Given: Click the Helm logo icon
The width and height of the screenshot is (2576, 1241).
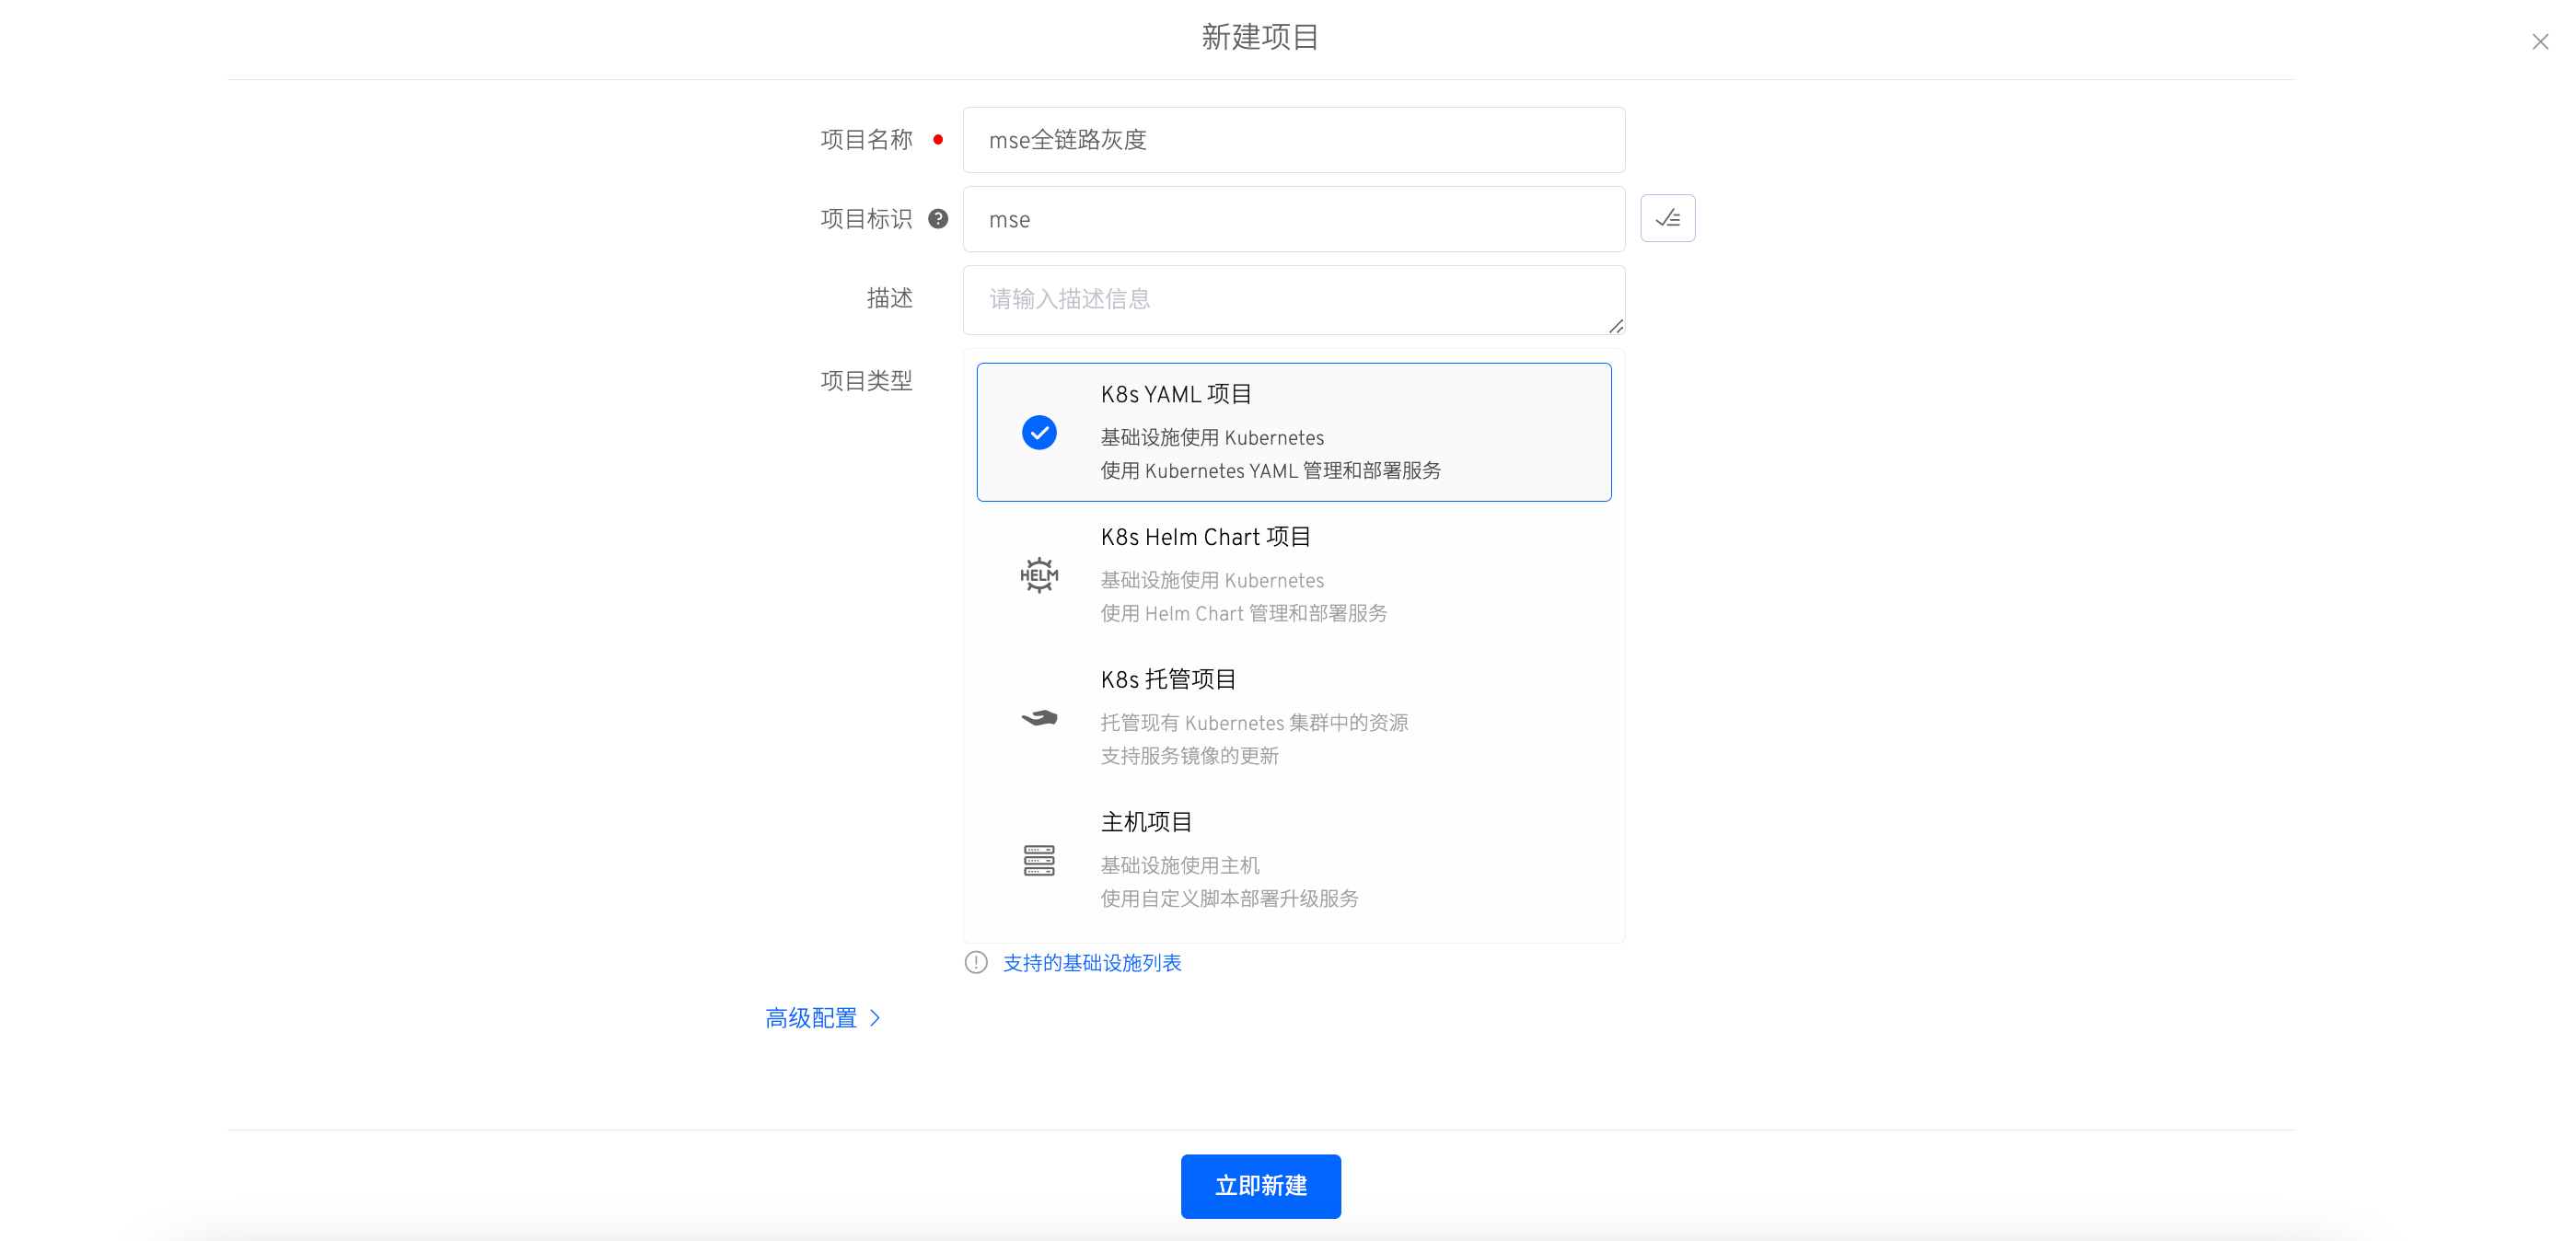Looking at the screenshot, I should [1039, 575].
